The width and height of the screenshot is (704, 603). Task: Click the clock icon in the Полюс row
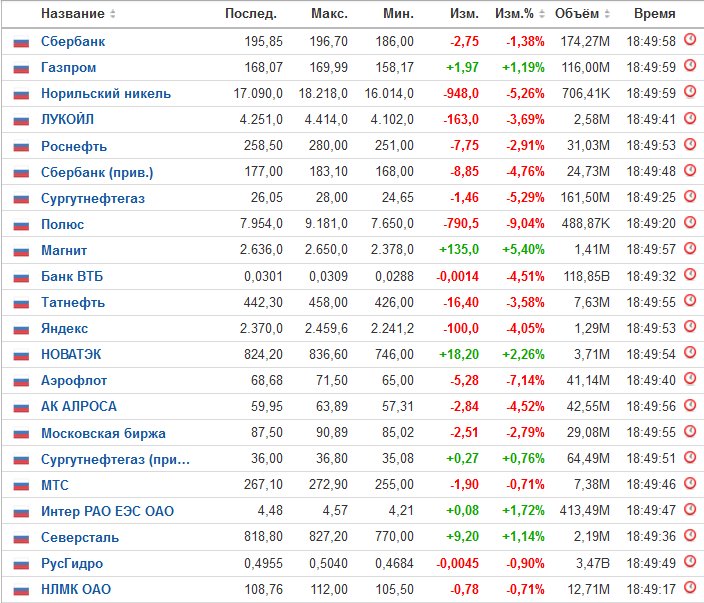(x=690, y=222)
